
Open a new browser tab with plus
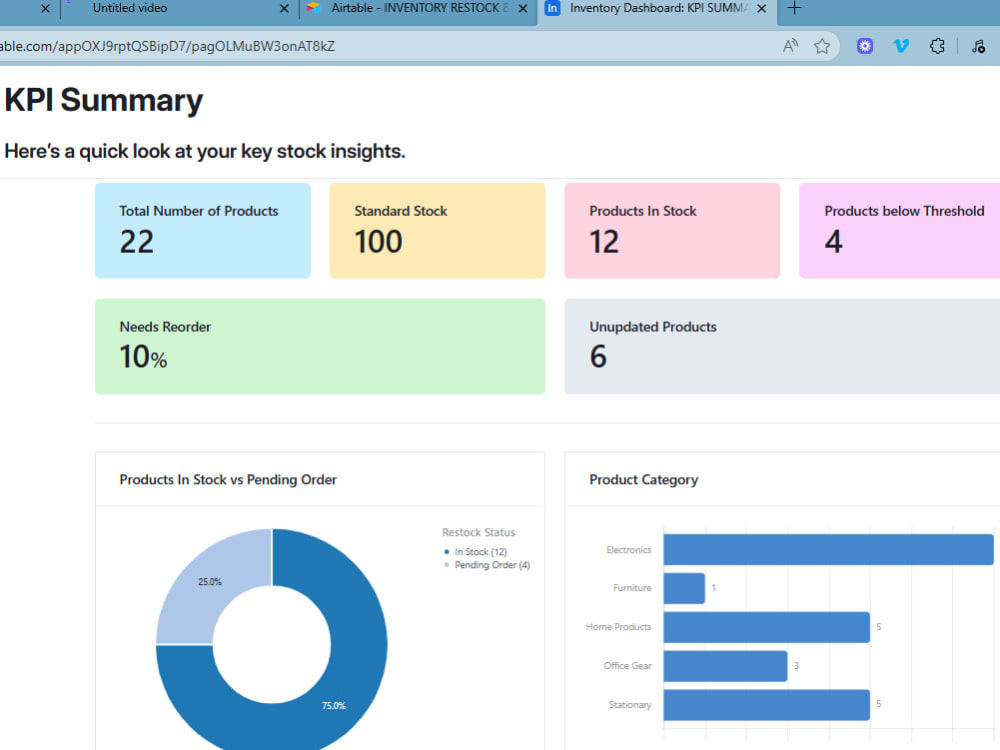(x=795, y=8)
